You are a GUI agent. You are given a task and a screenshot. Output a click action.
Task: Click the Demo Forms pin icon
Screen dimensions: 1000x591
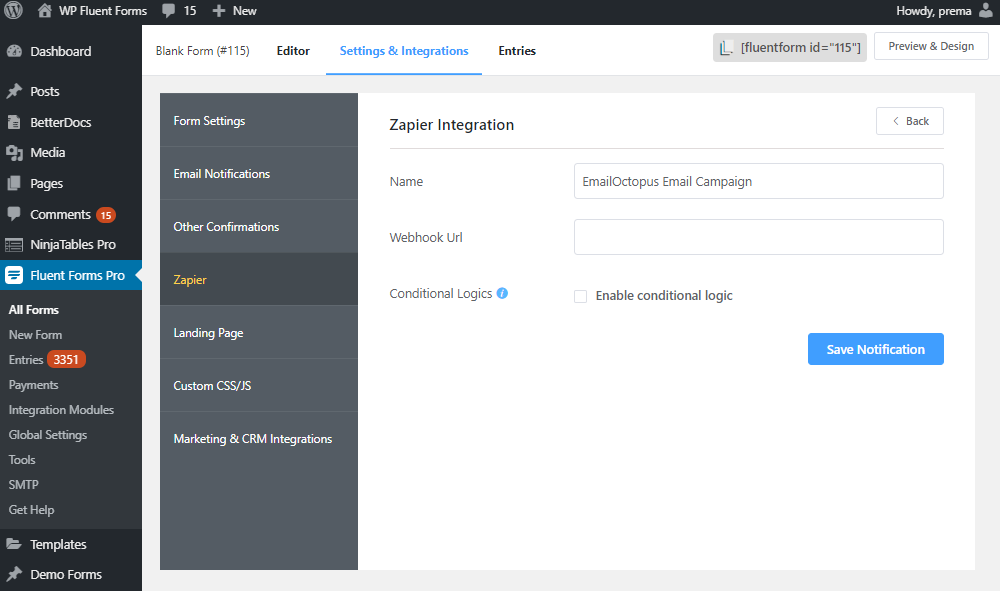(14, 574)
